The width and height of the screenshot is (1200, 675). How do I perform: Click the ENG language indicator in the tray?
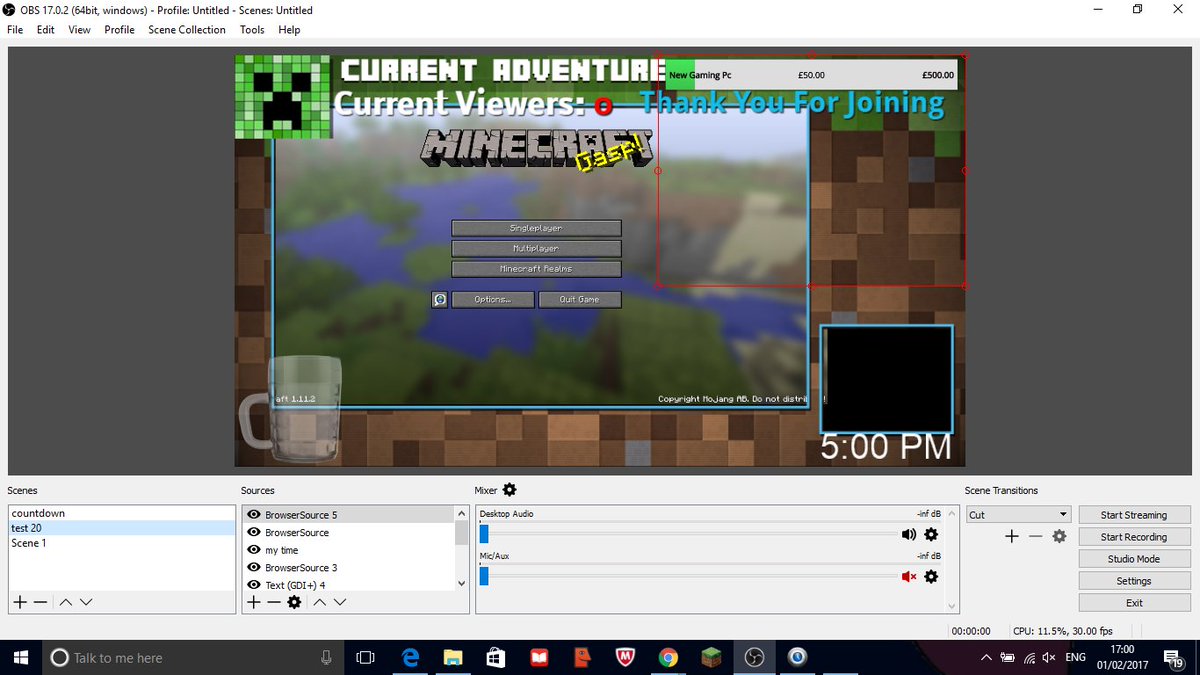[x=1076, y=657]
